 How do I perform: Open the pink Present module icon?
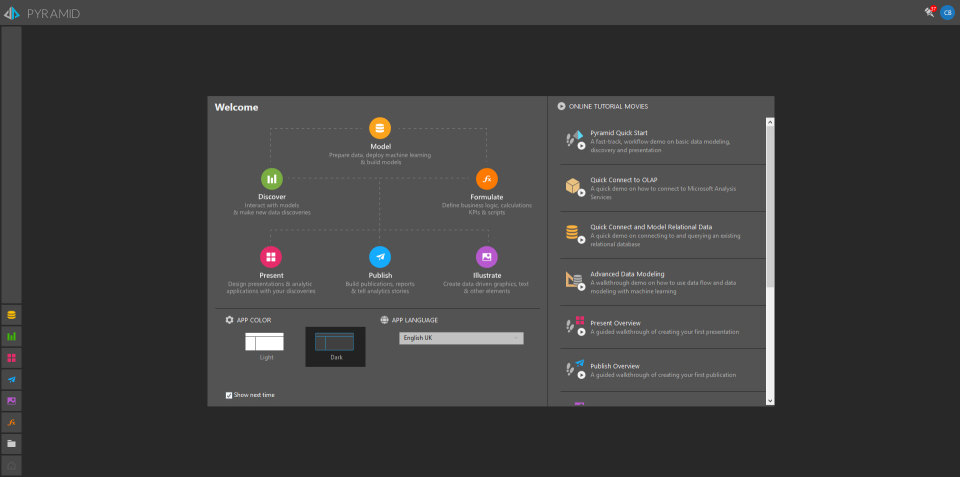(270, 257)
